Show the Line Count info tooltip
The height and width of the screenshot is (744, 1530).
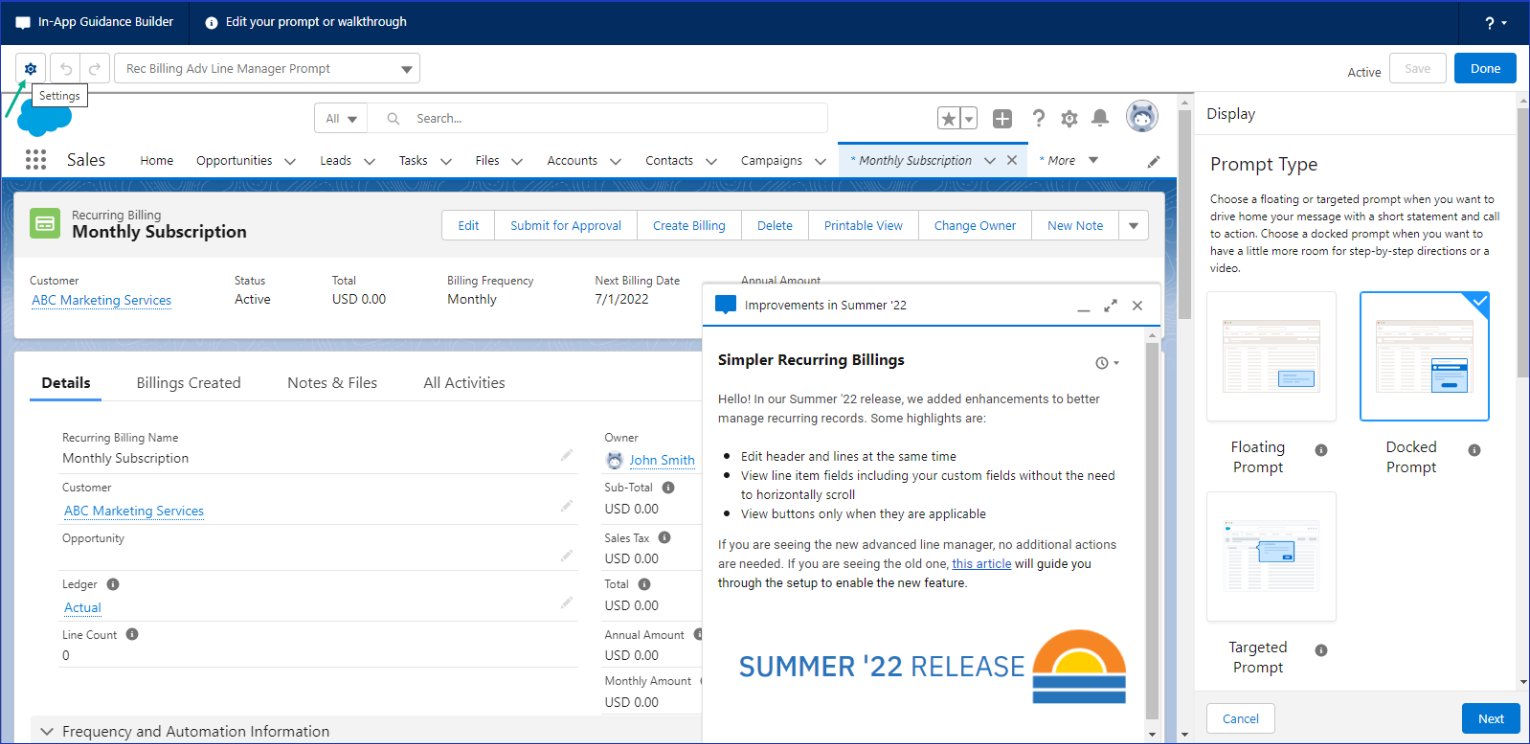click(132, 634)
